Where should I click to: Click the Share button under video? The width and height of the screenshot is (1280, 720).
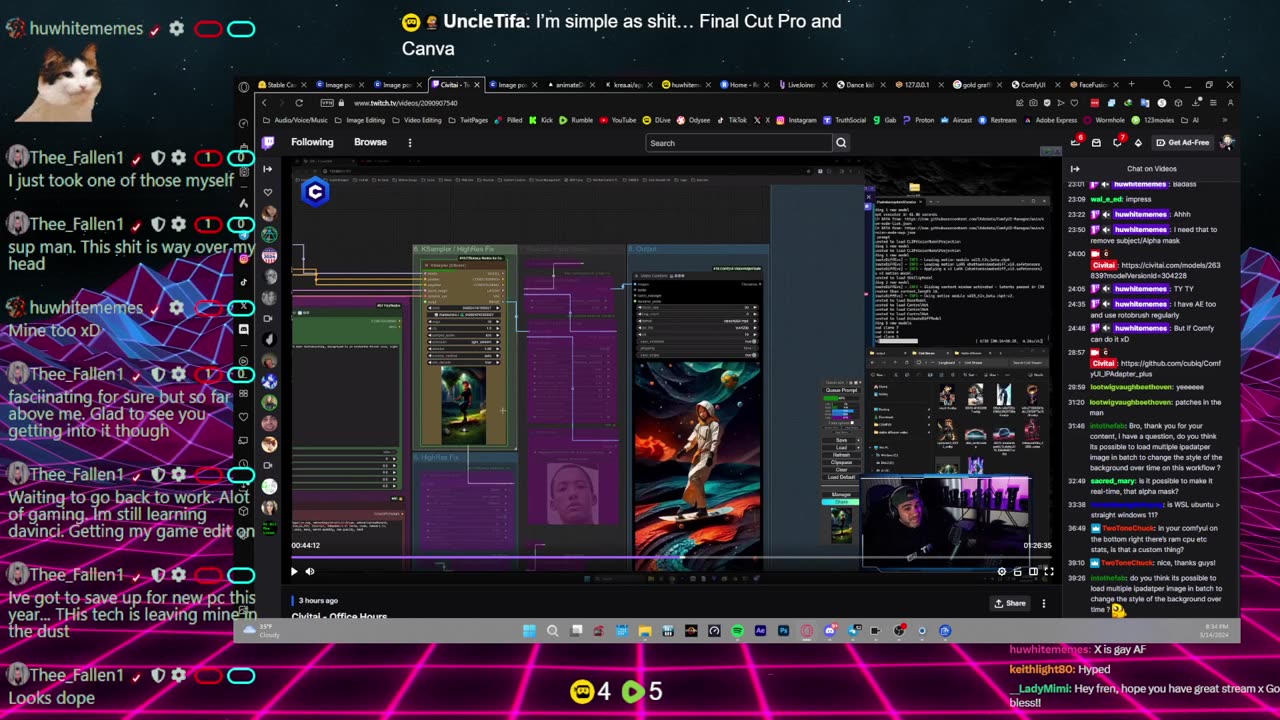pos(1010,603)
